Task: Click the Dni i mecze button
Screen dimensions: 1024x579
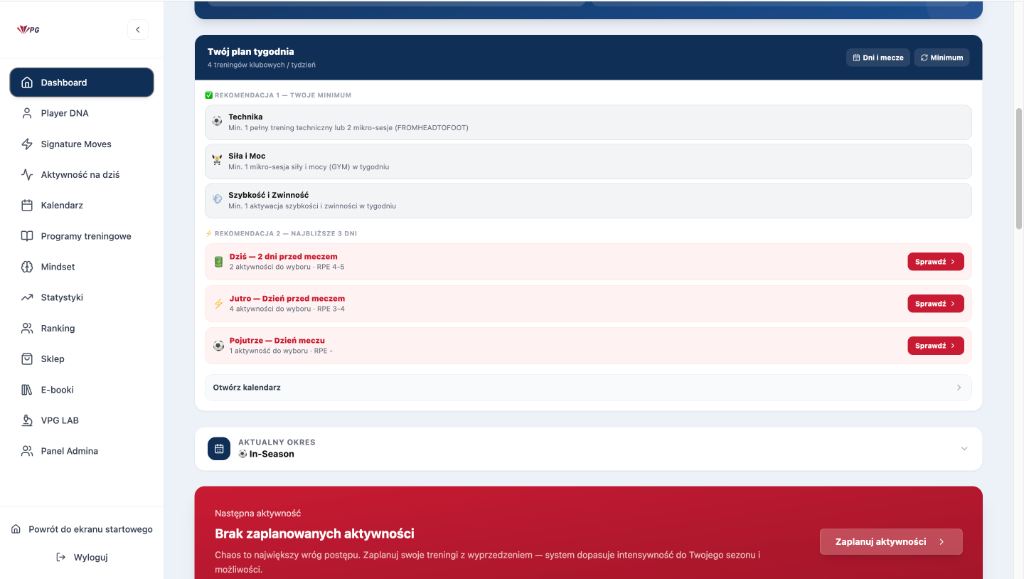Action: point(878,57)
